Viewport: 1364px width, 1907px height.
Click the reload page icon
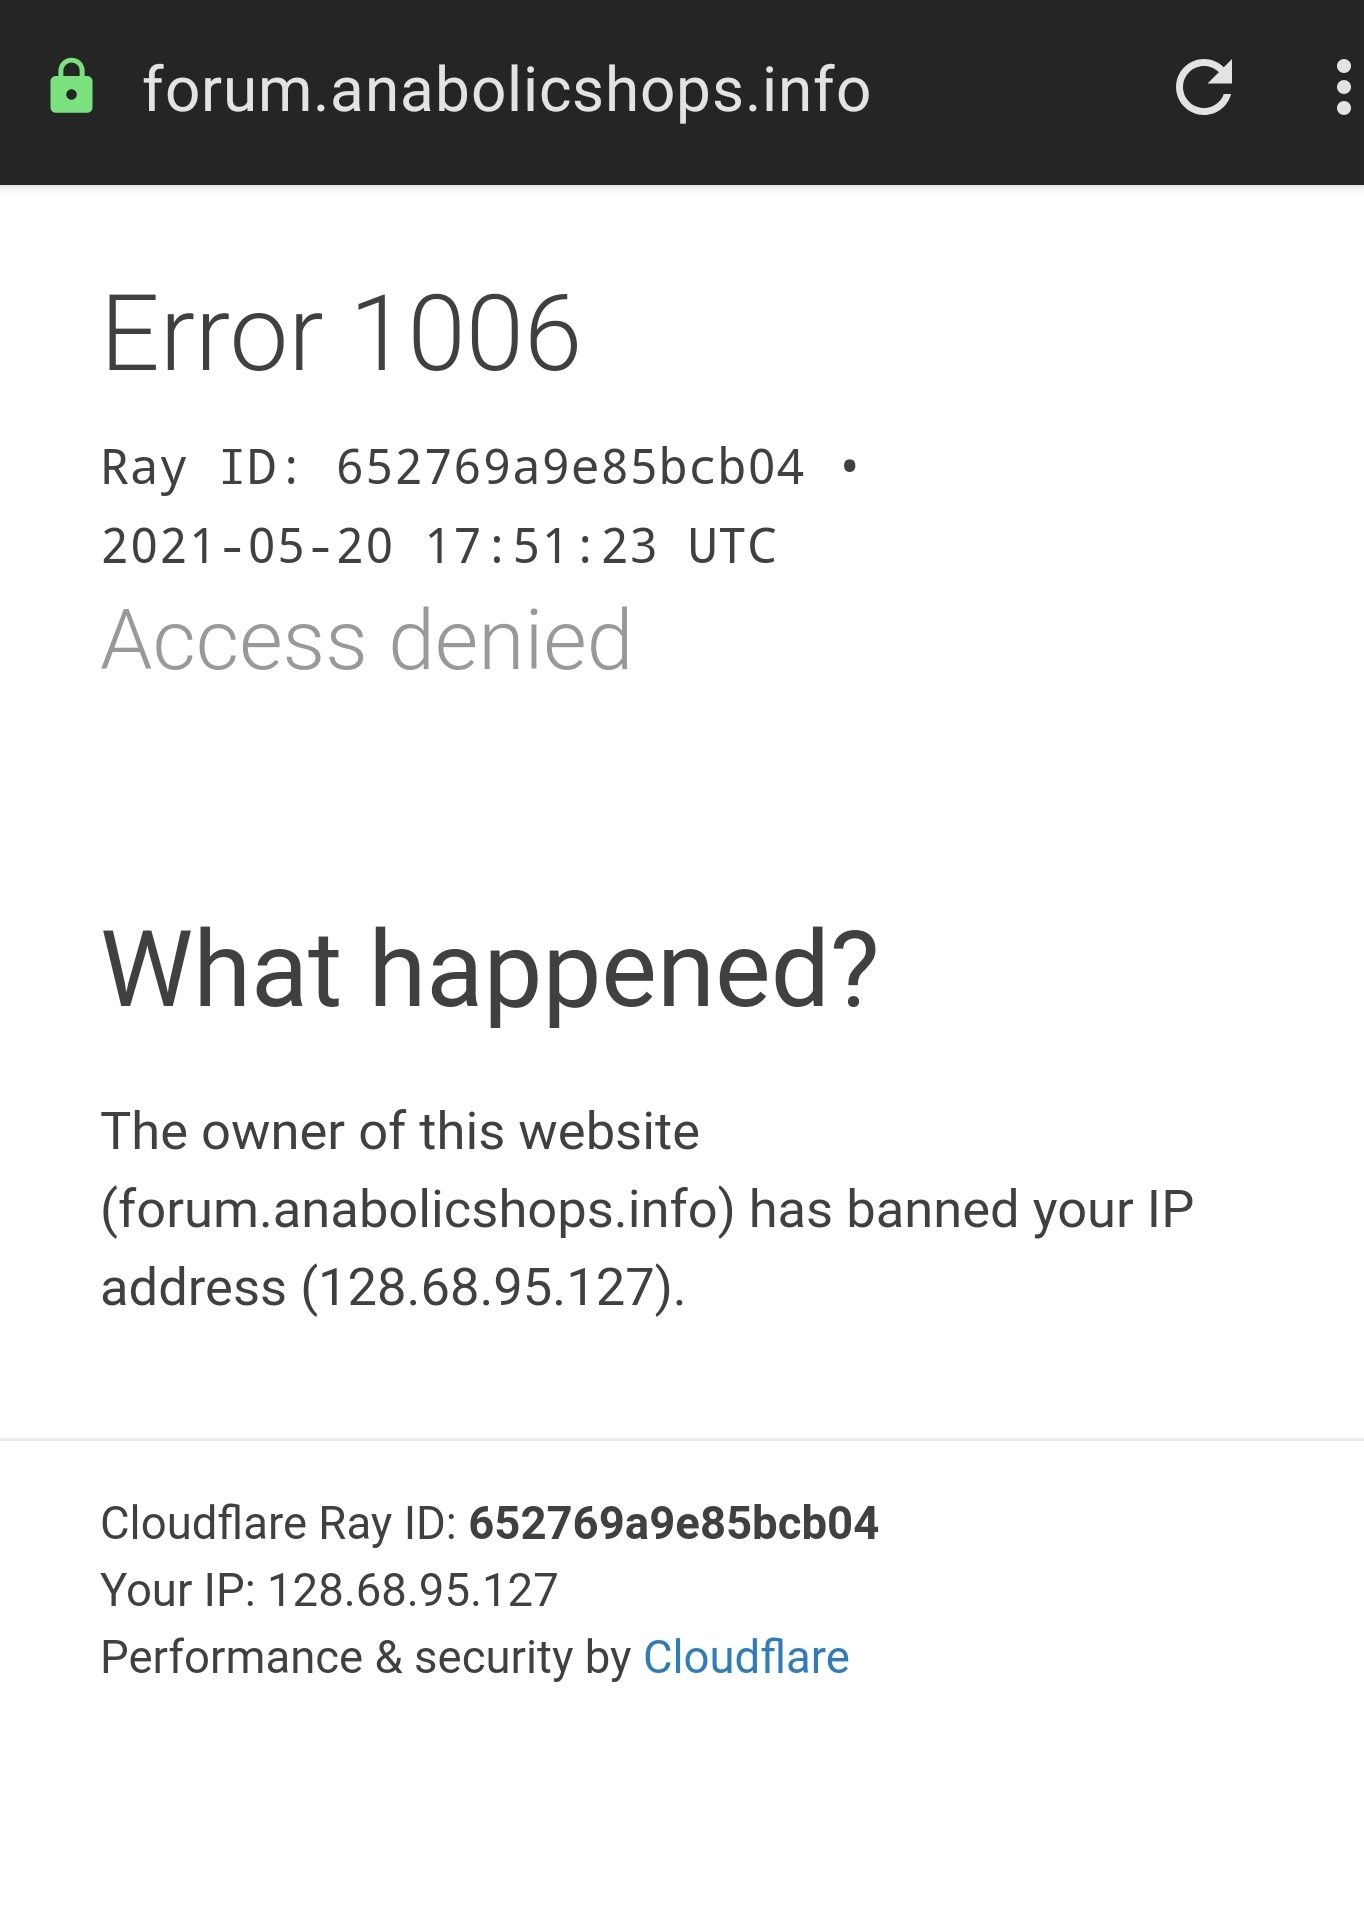point(1203,88)
